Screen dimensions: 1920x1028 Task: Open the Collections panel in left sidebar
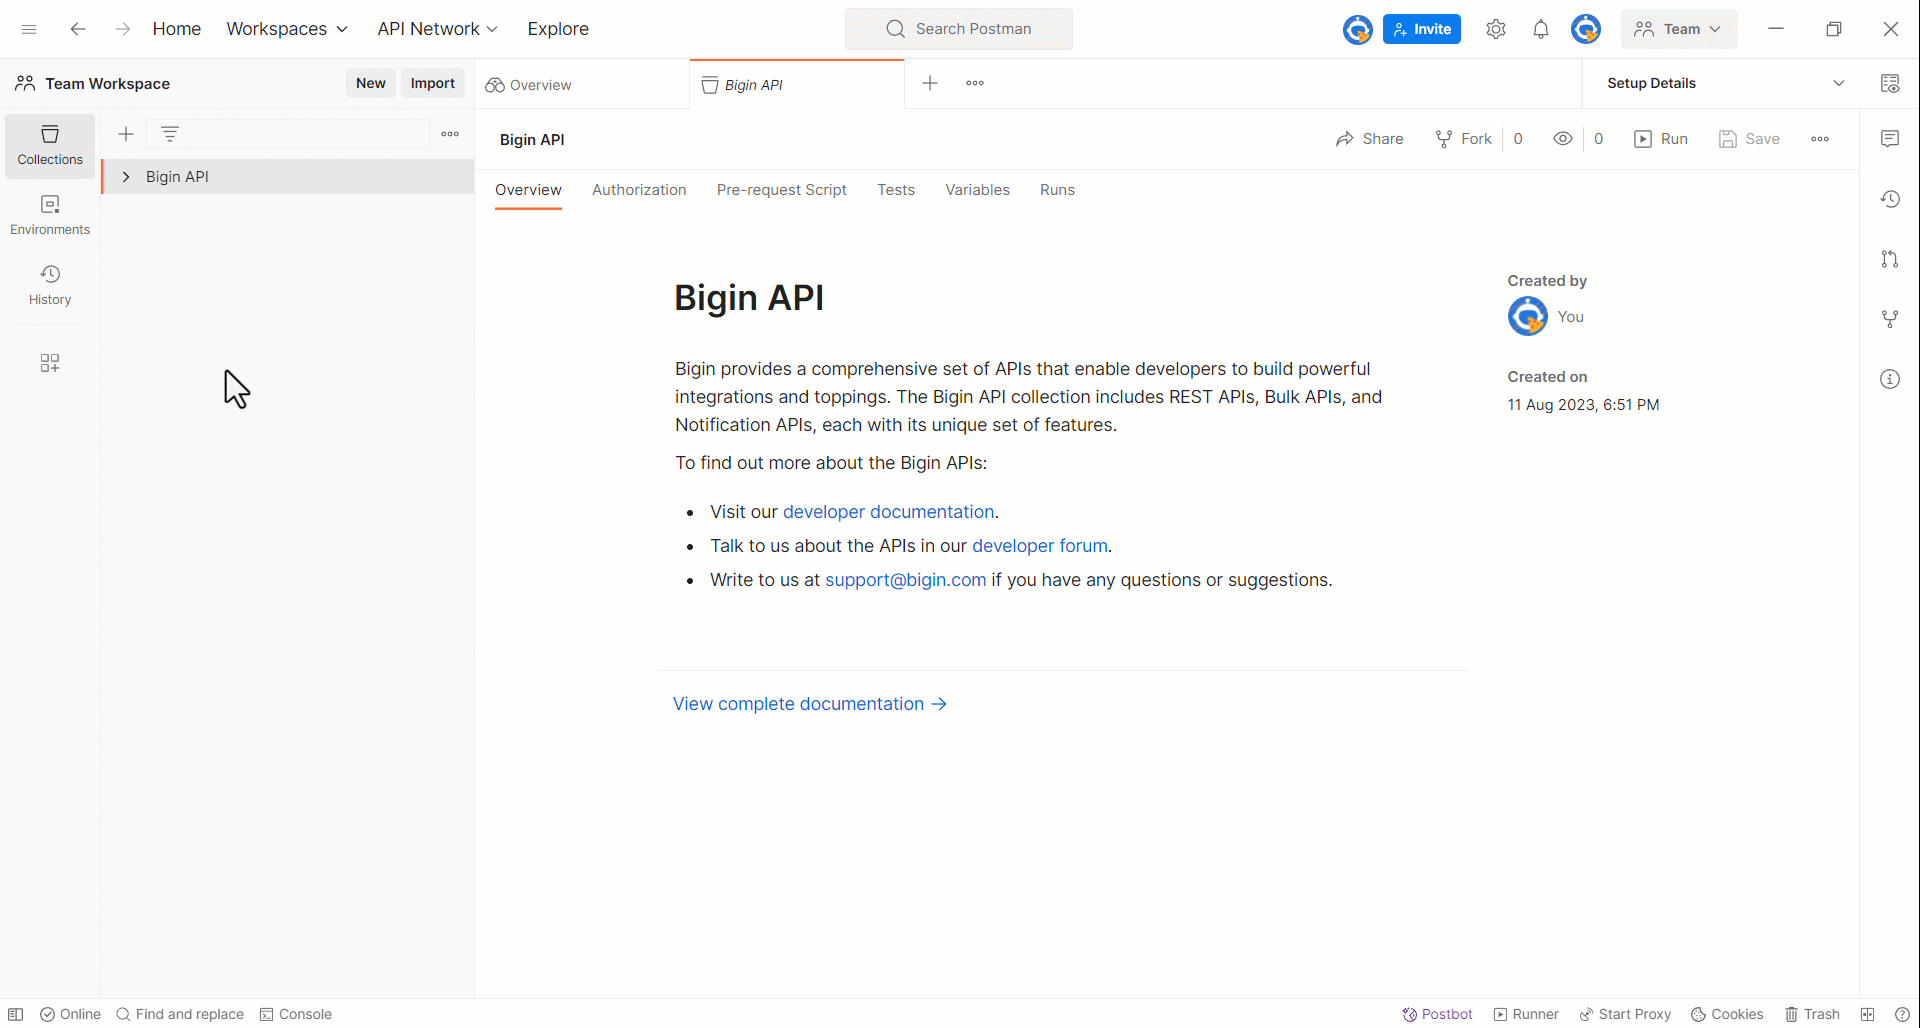pyautogui.click(x=49, y=145)
